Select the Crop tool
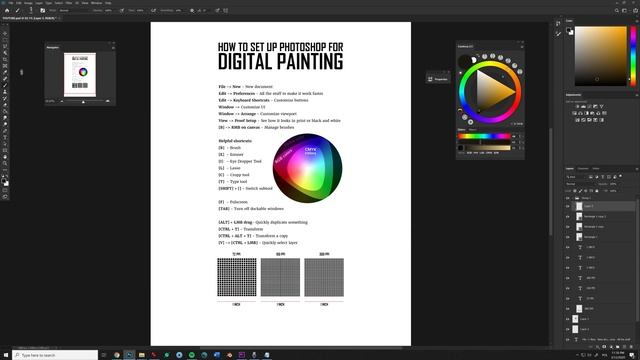The width and height of the screenshot is (640, 360). (x=5, y=59)
